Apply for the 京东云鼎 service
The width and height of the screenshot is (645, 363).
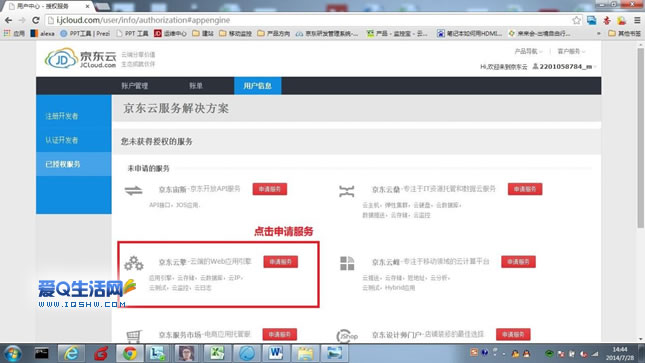(525, 189)
